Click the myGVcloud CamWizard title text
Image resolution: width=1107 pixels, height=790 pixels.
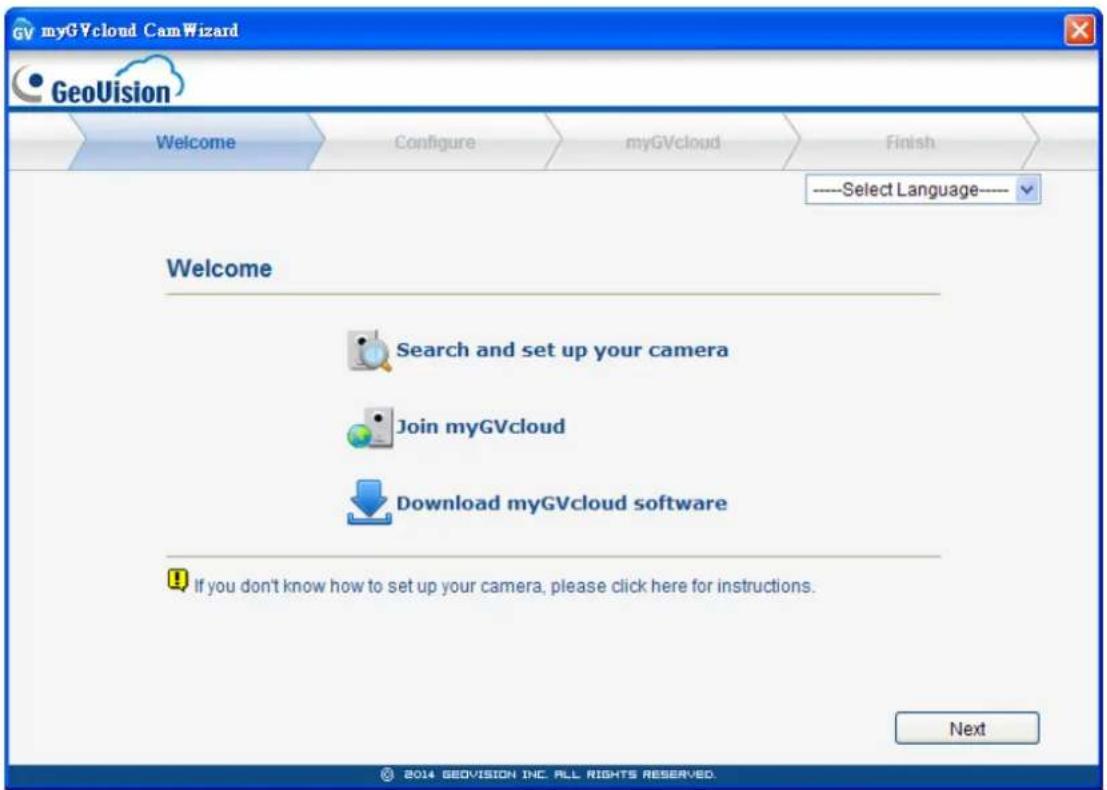(140, 30)
